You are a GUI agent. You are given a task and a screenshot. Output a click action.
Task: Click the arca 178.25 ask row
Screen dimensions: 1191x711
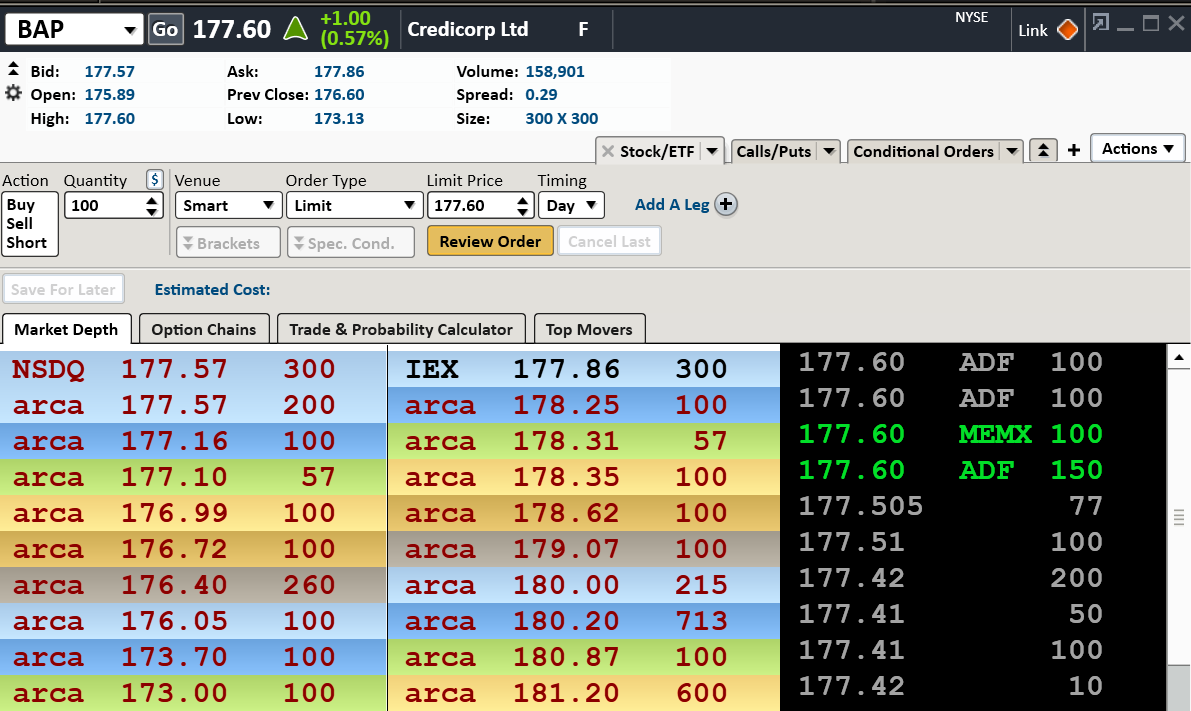[x=583, y=405]
